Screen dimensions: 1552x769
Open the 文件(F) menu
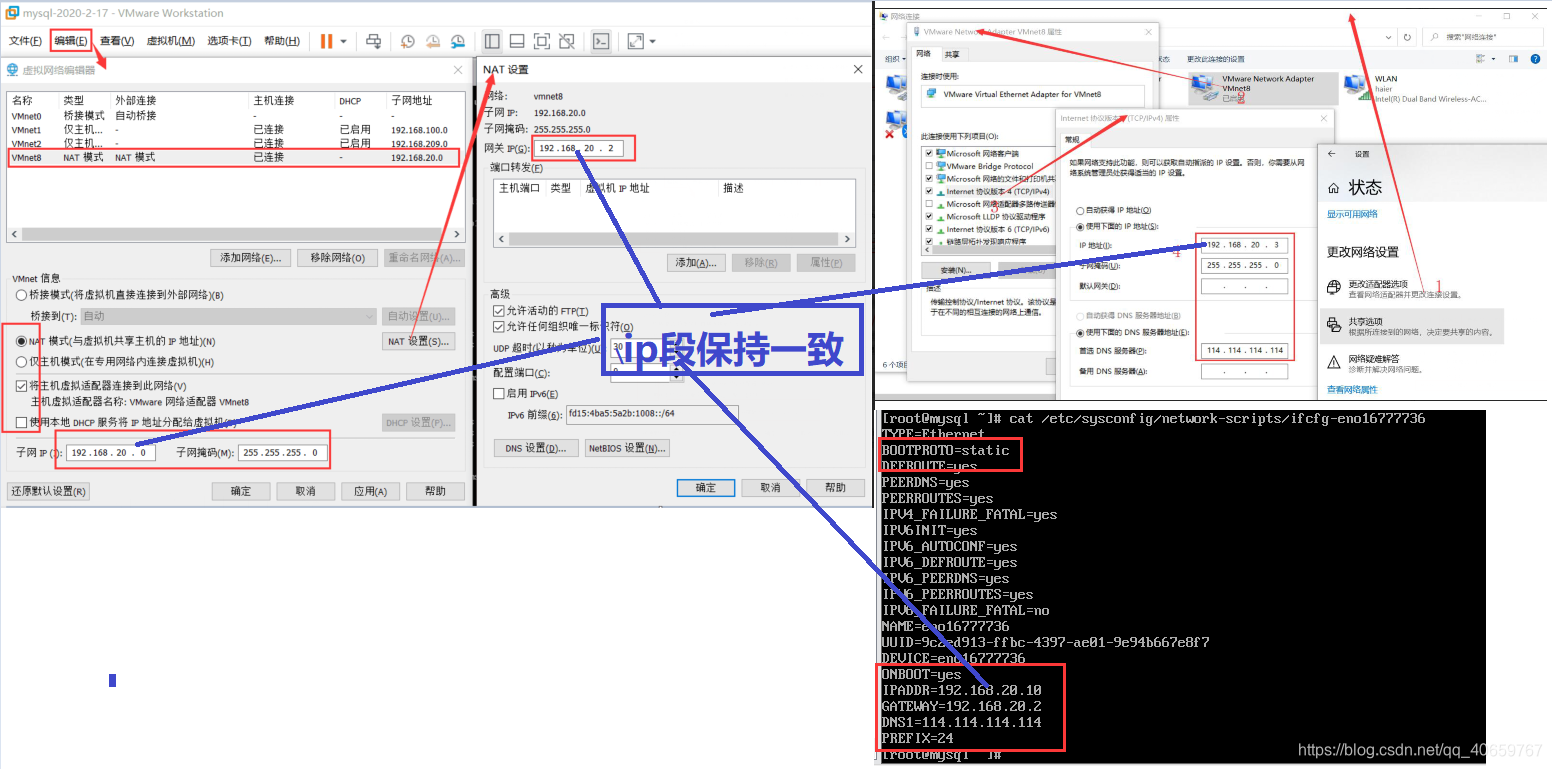(26, 41)
